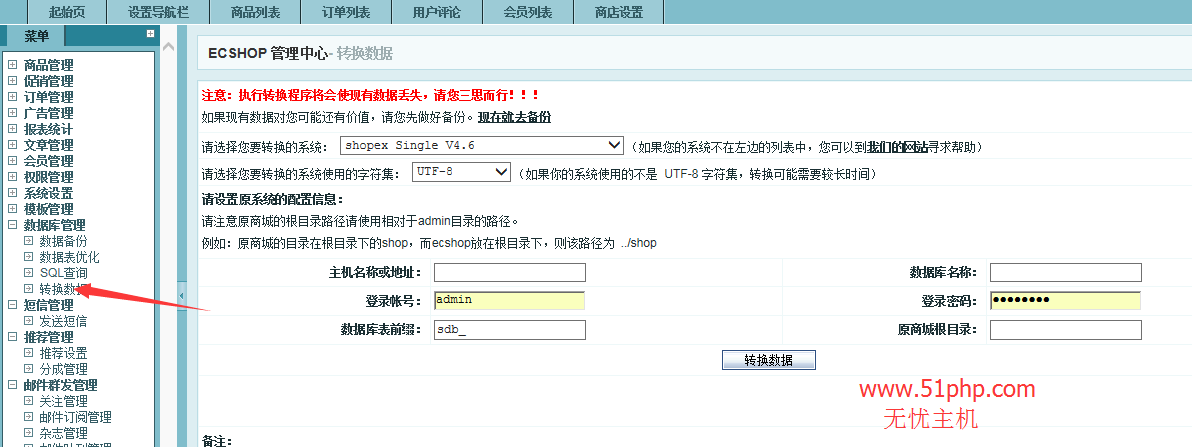Click the arrow icon beside SQL查询
This screenshot has height=447, width=1192.
pos(29,273)
